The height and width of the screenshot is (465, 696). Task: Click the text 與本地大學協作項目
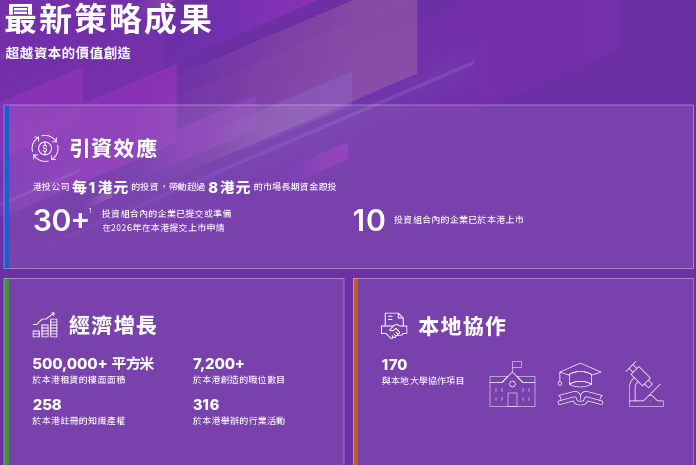[423, 381]
